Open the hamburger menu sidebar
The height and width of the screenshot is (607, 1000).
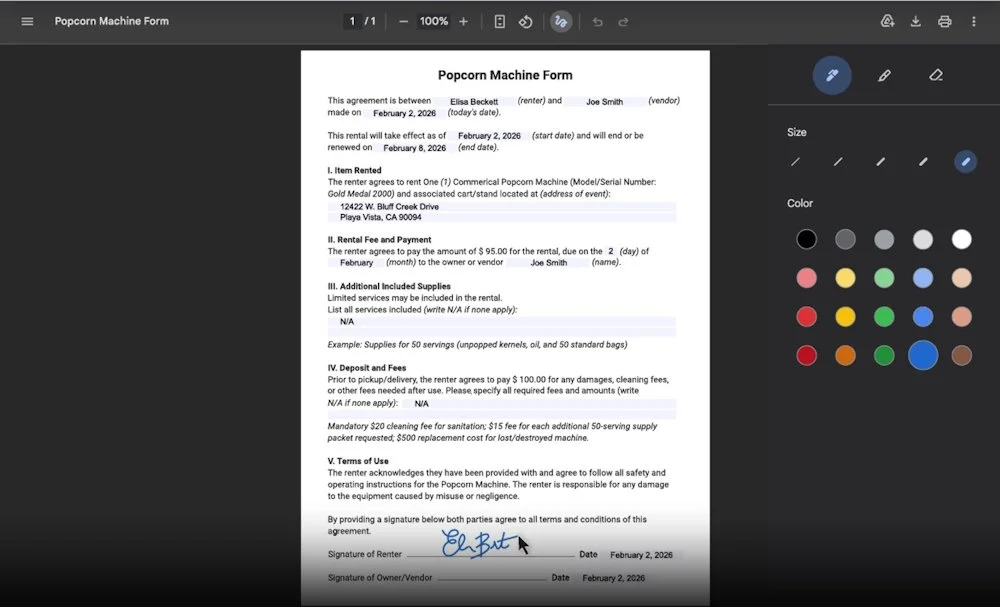click(27, 21)
